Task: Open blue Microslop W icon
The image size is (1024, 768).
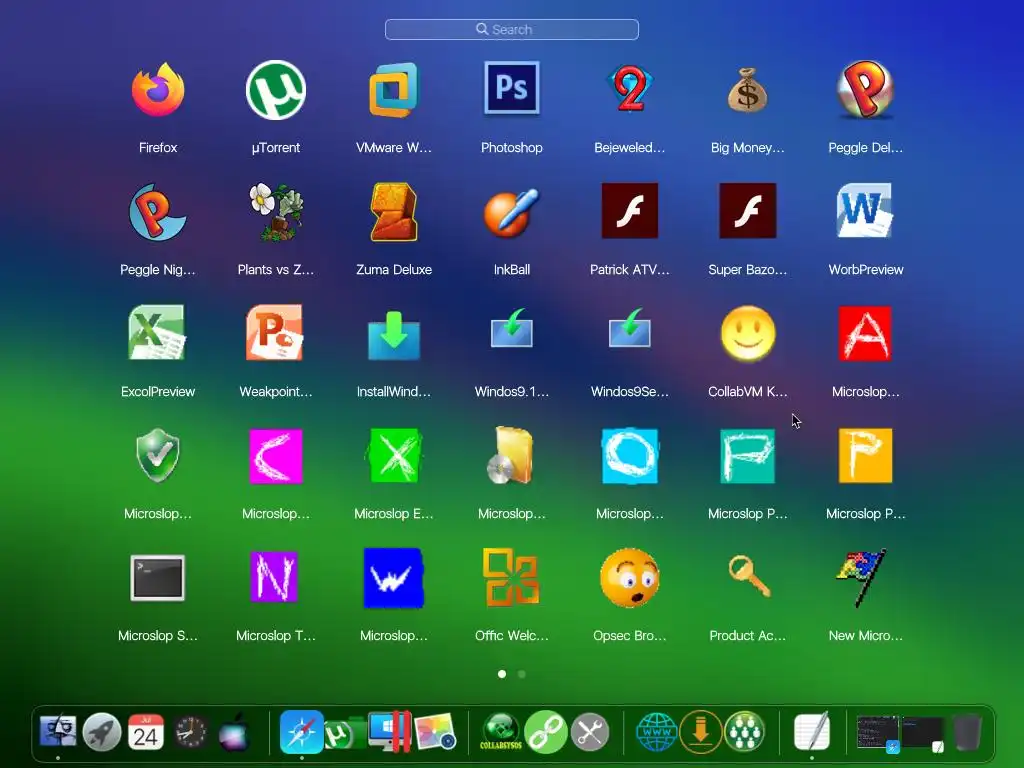Action: (x=394, y=579)
